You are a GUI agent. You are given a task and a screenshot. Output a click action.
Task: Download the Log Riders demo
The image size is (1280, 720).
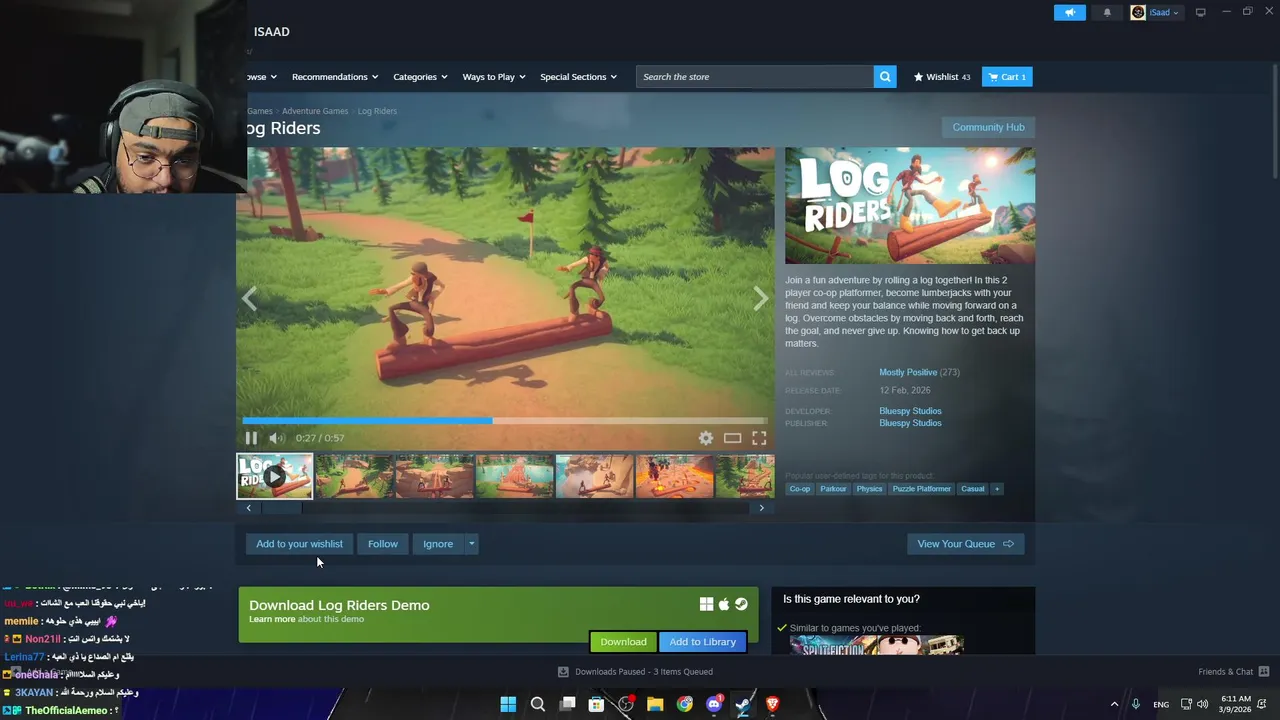pos(623,642)
